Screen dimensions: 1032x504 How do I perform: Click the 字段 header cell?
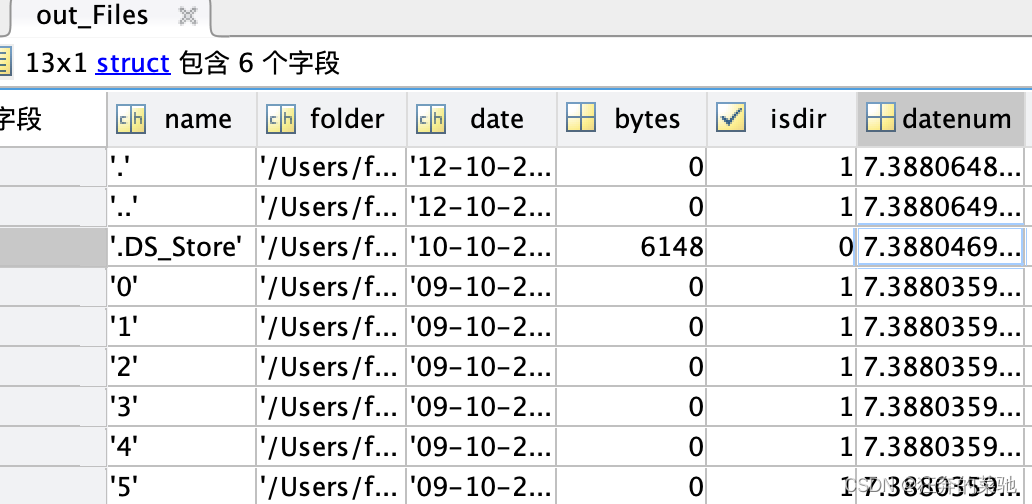tap(52, 119)
